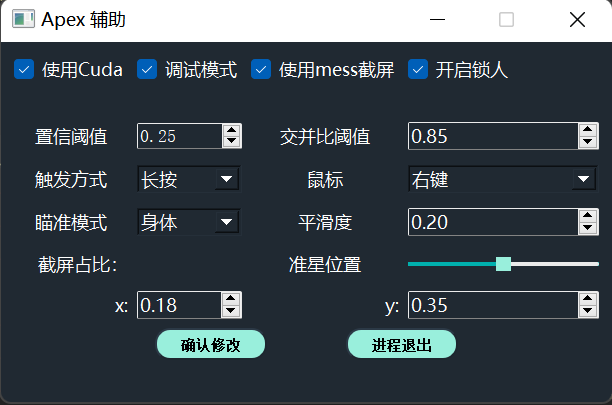Increase the y ratio with up arrow
The width and height of the screenshot is (612, 405).
click(588, 299)
